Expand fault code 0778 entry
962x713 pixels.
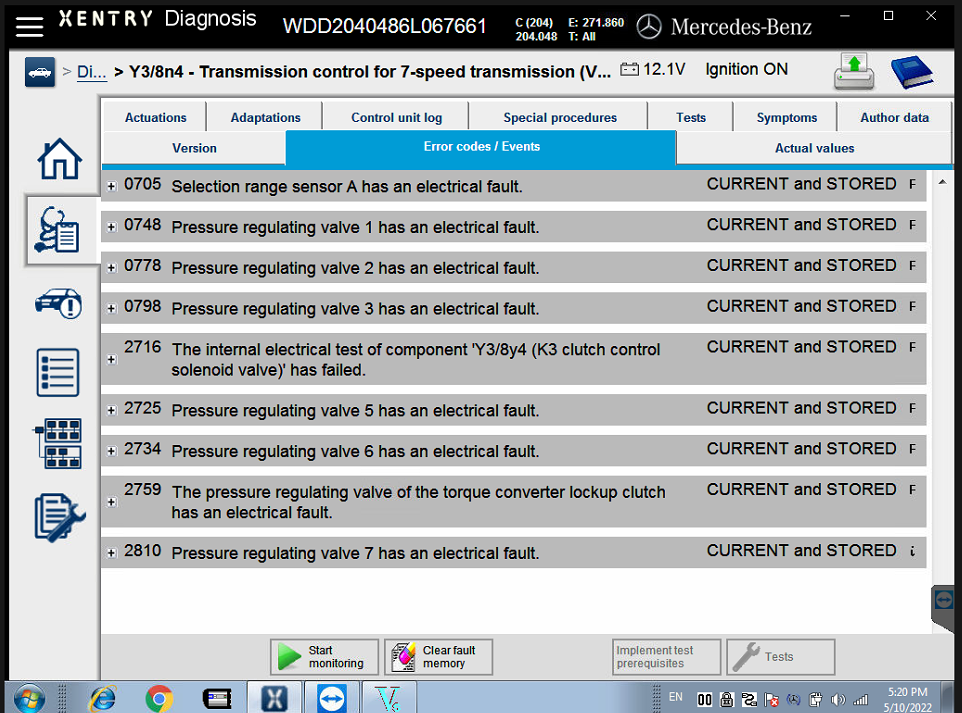pyautogui.click(x=111, y=268)
